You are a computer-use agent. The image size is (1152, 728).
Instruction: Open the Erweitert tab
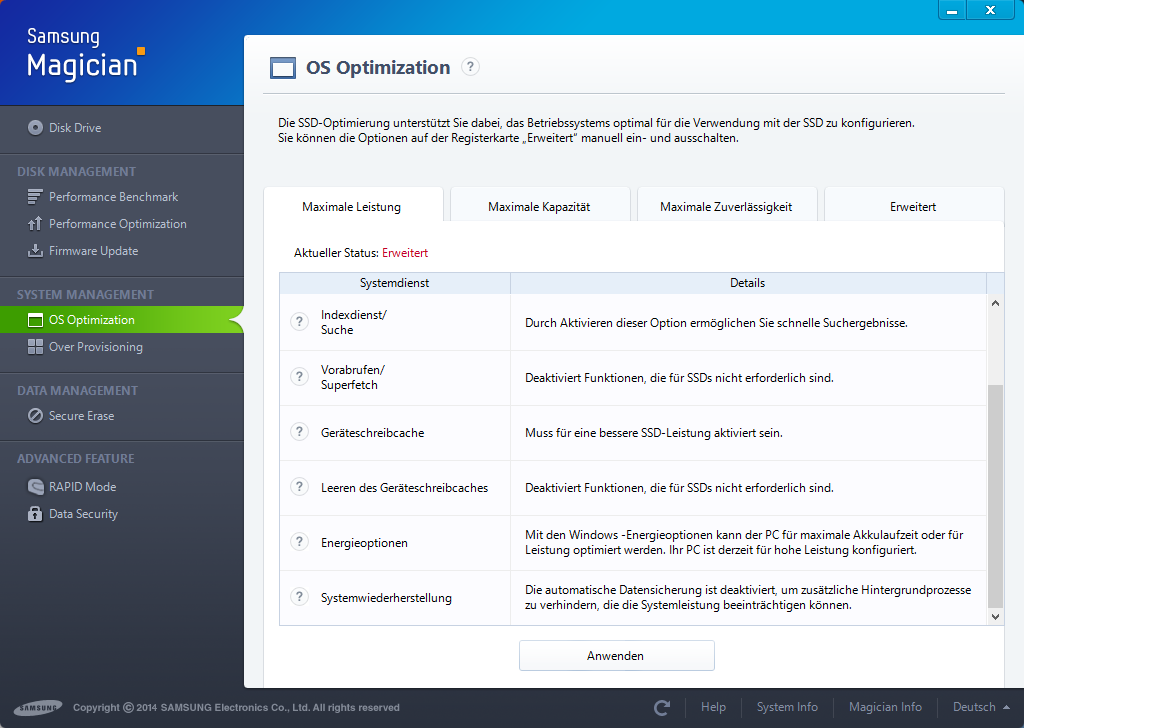913,206
